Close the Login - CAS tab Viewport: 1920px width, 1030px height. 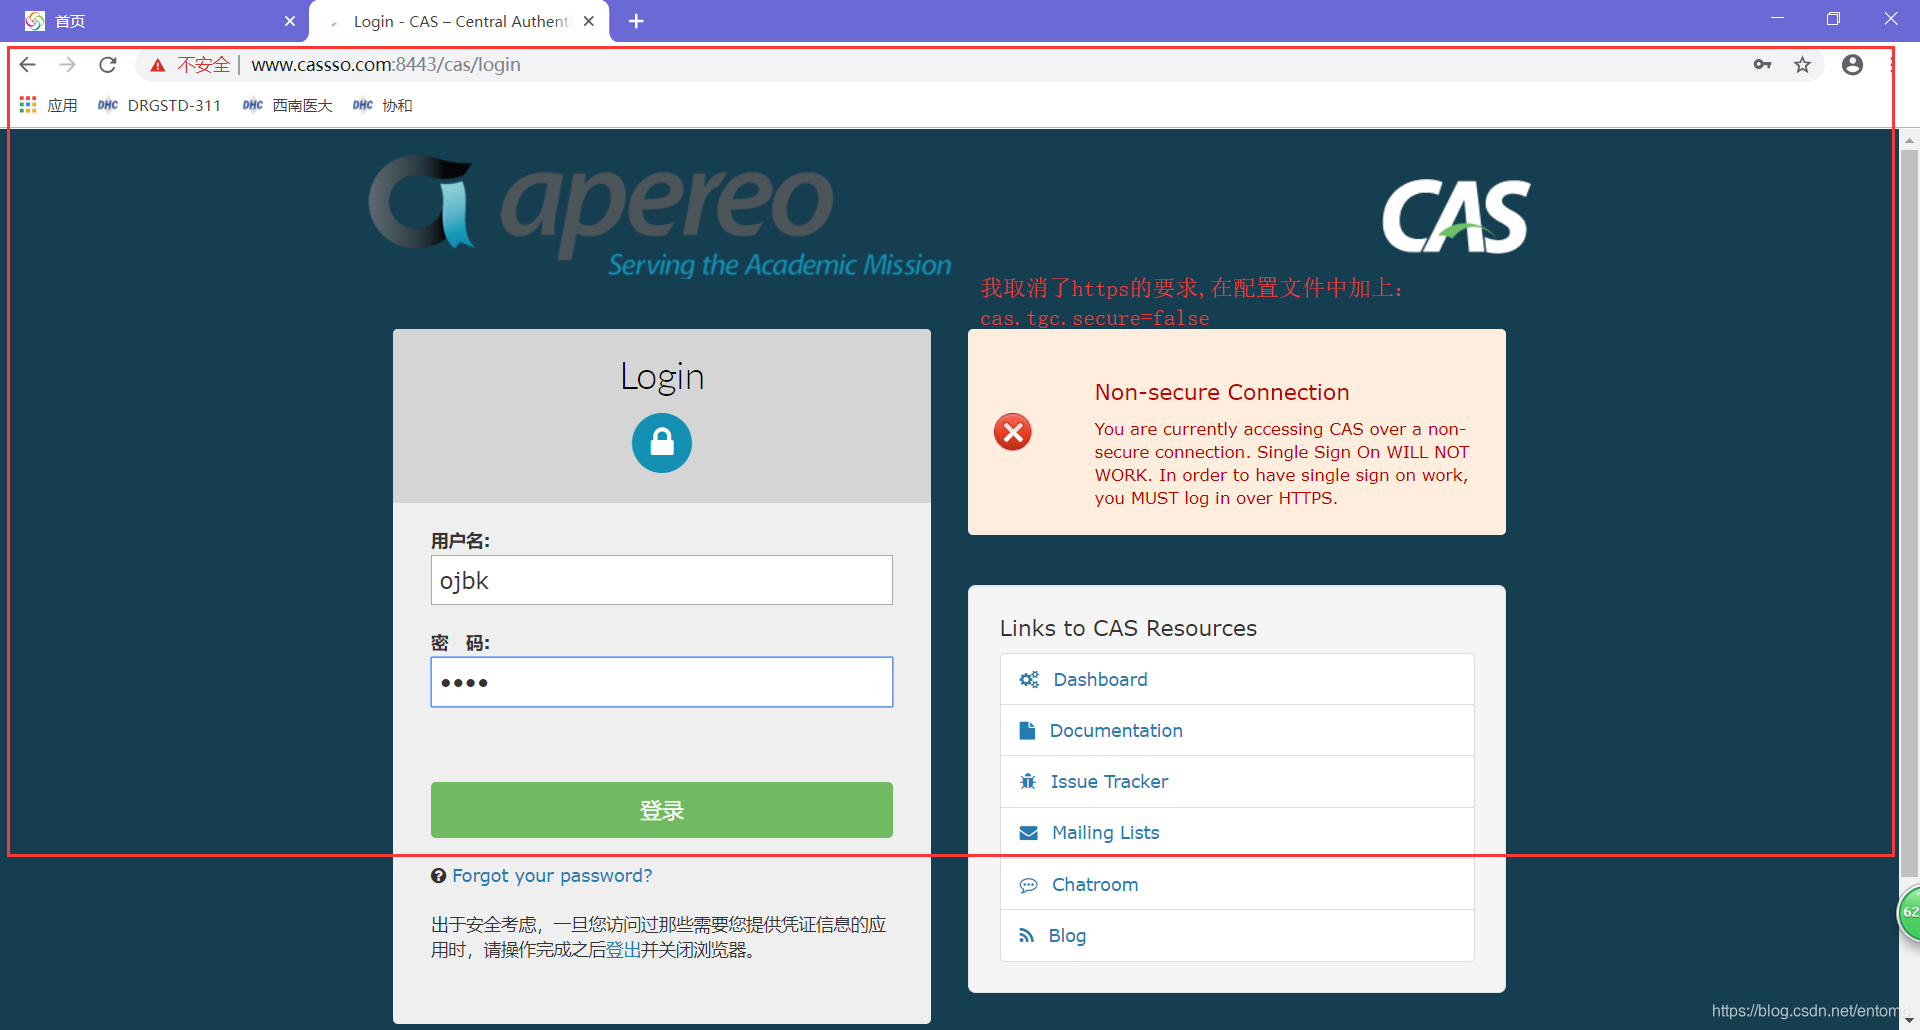589,21
